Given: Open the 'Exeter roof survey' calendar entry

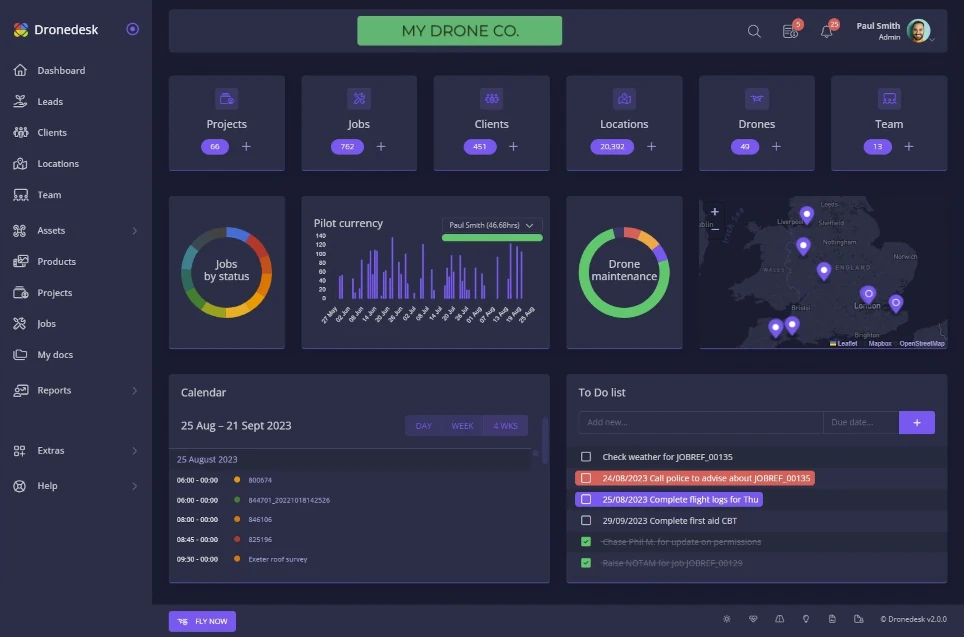Looking at the screenshot, I should (x=278, y=560).
